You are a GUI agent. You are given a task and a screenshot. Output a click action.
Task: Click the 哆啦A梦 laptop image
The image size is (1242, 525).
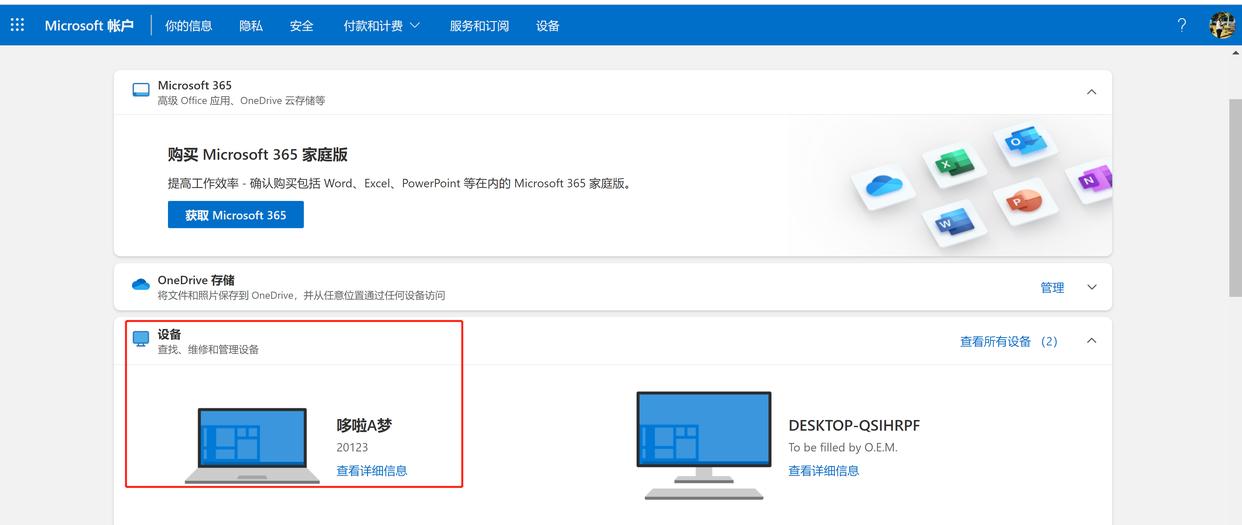252,445
